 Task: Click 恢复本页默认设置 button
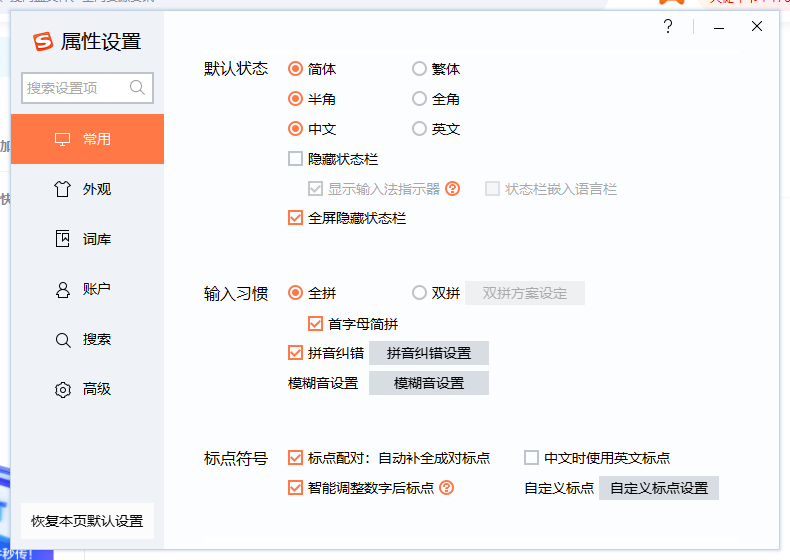click(x=87, y=521)
